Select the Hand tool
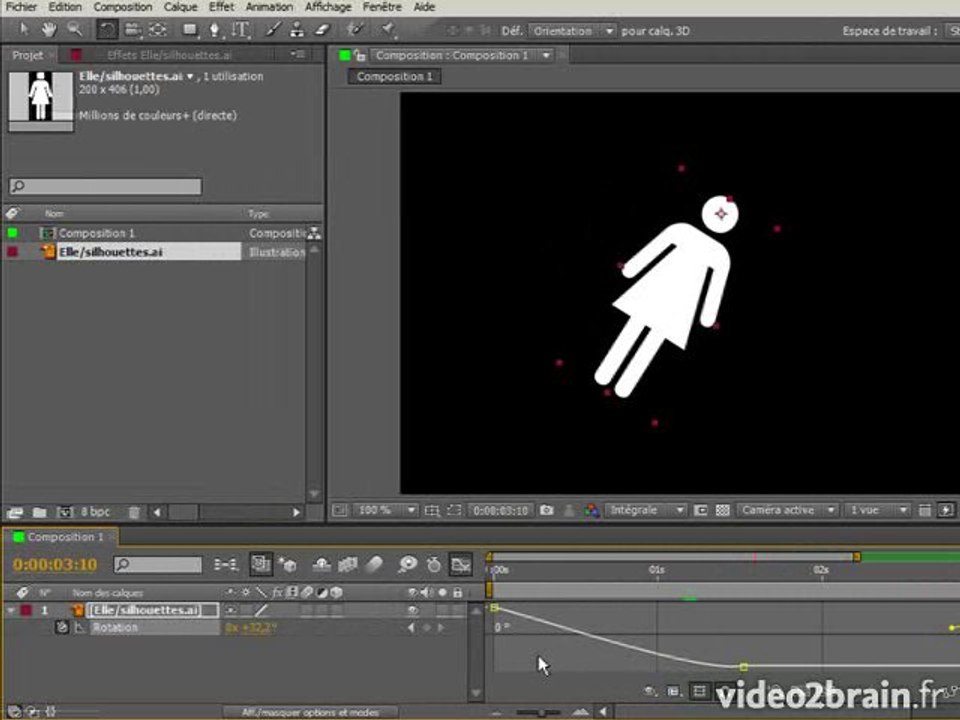 click(49, 29)
